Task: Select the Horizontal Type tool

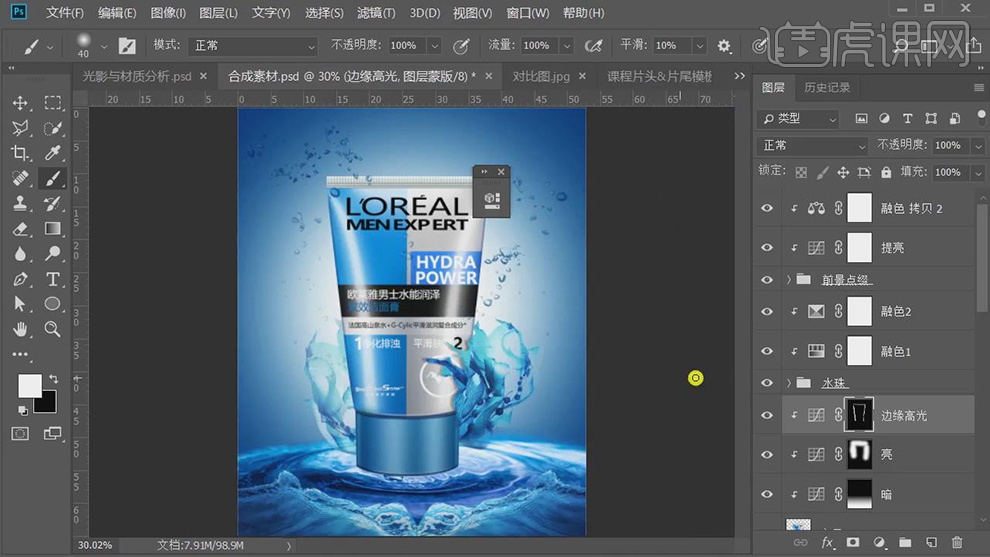Action: coord(53,279)
